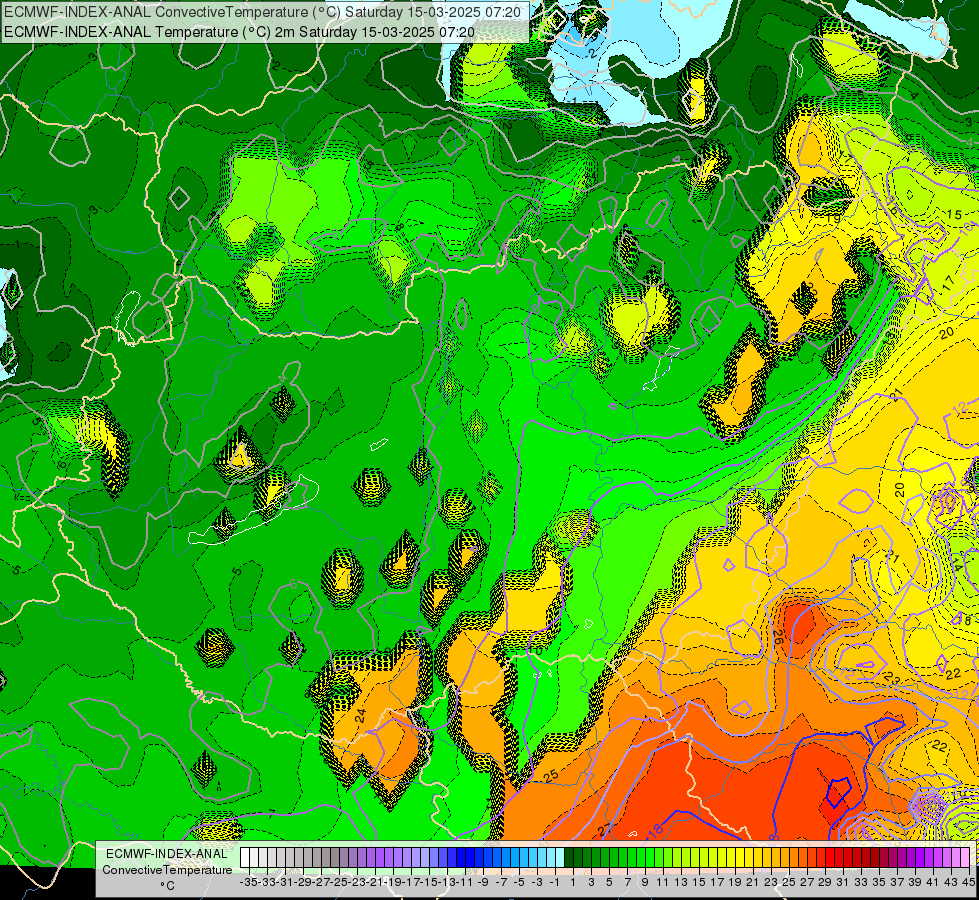Click the ConvectiveTemperature label in legend

[x=167, y=869]
